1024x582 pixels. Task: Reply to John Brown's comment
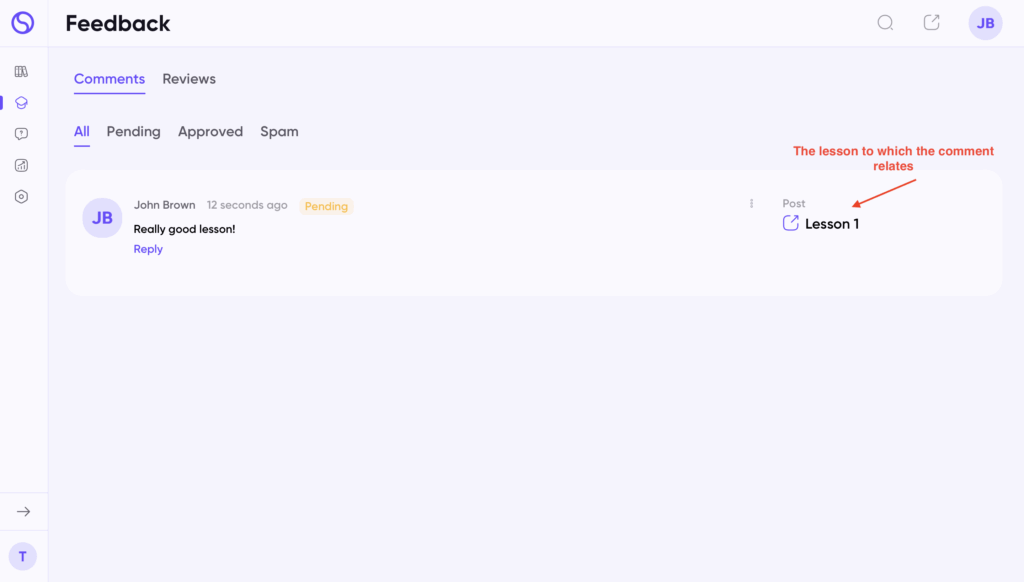tap(148, 249)
